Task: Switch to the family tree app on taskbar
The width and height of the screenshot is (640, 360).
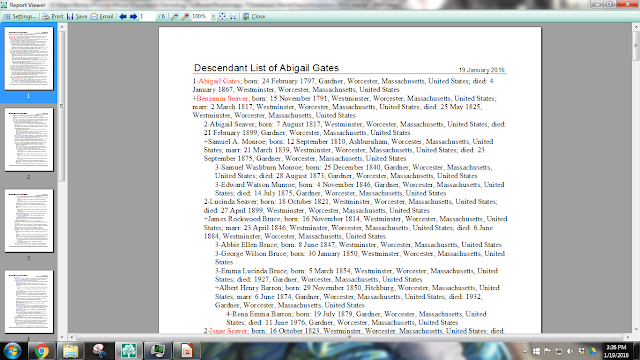Action: pos(129,351)
